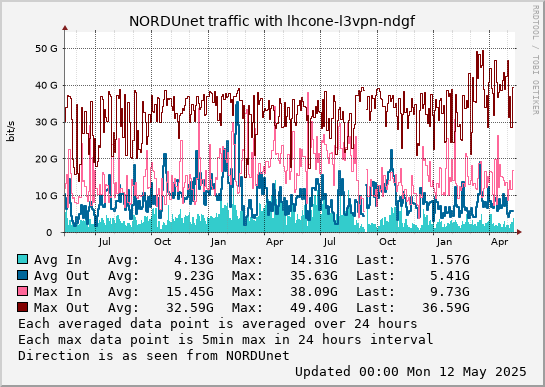Click the Max In average value 15.45G
The width and height of the screenshot is (545, 387).
(190, 292)
